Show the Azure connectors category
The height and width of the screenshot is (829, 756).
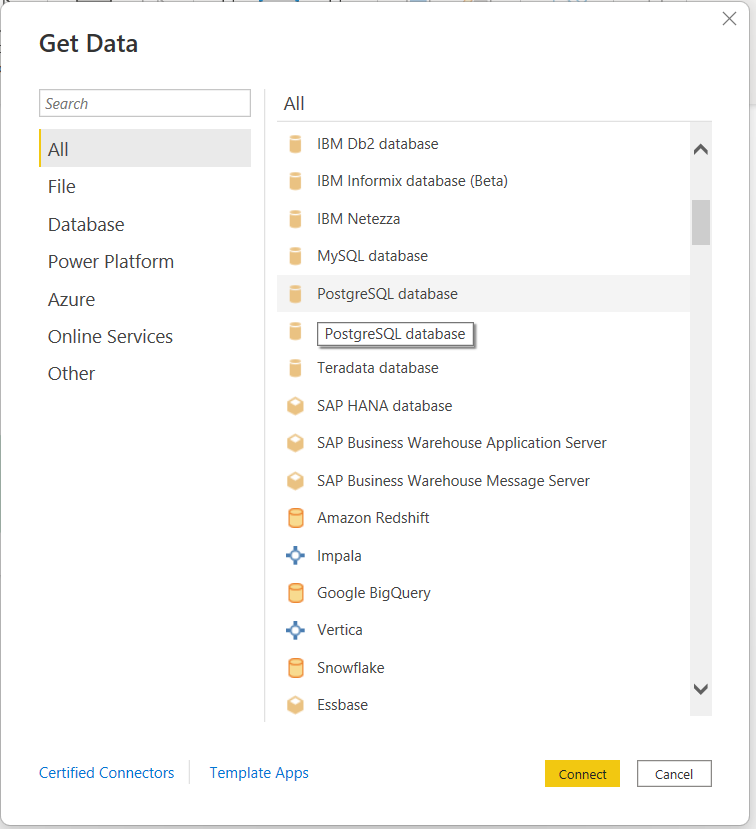(x=72, y=299)
